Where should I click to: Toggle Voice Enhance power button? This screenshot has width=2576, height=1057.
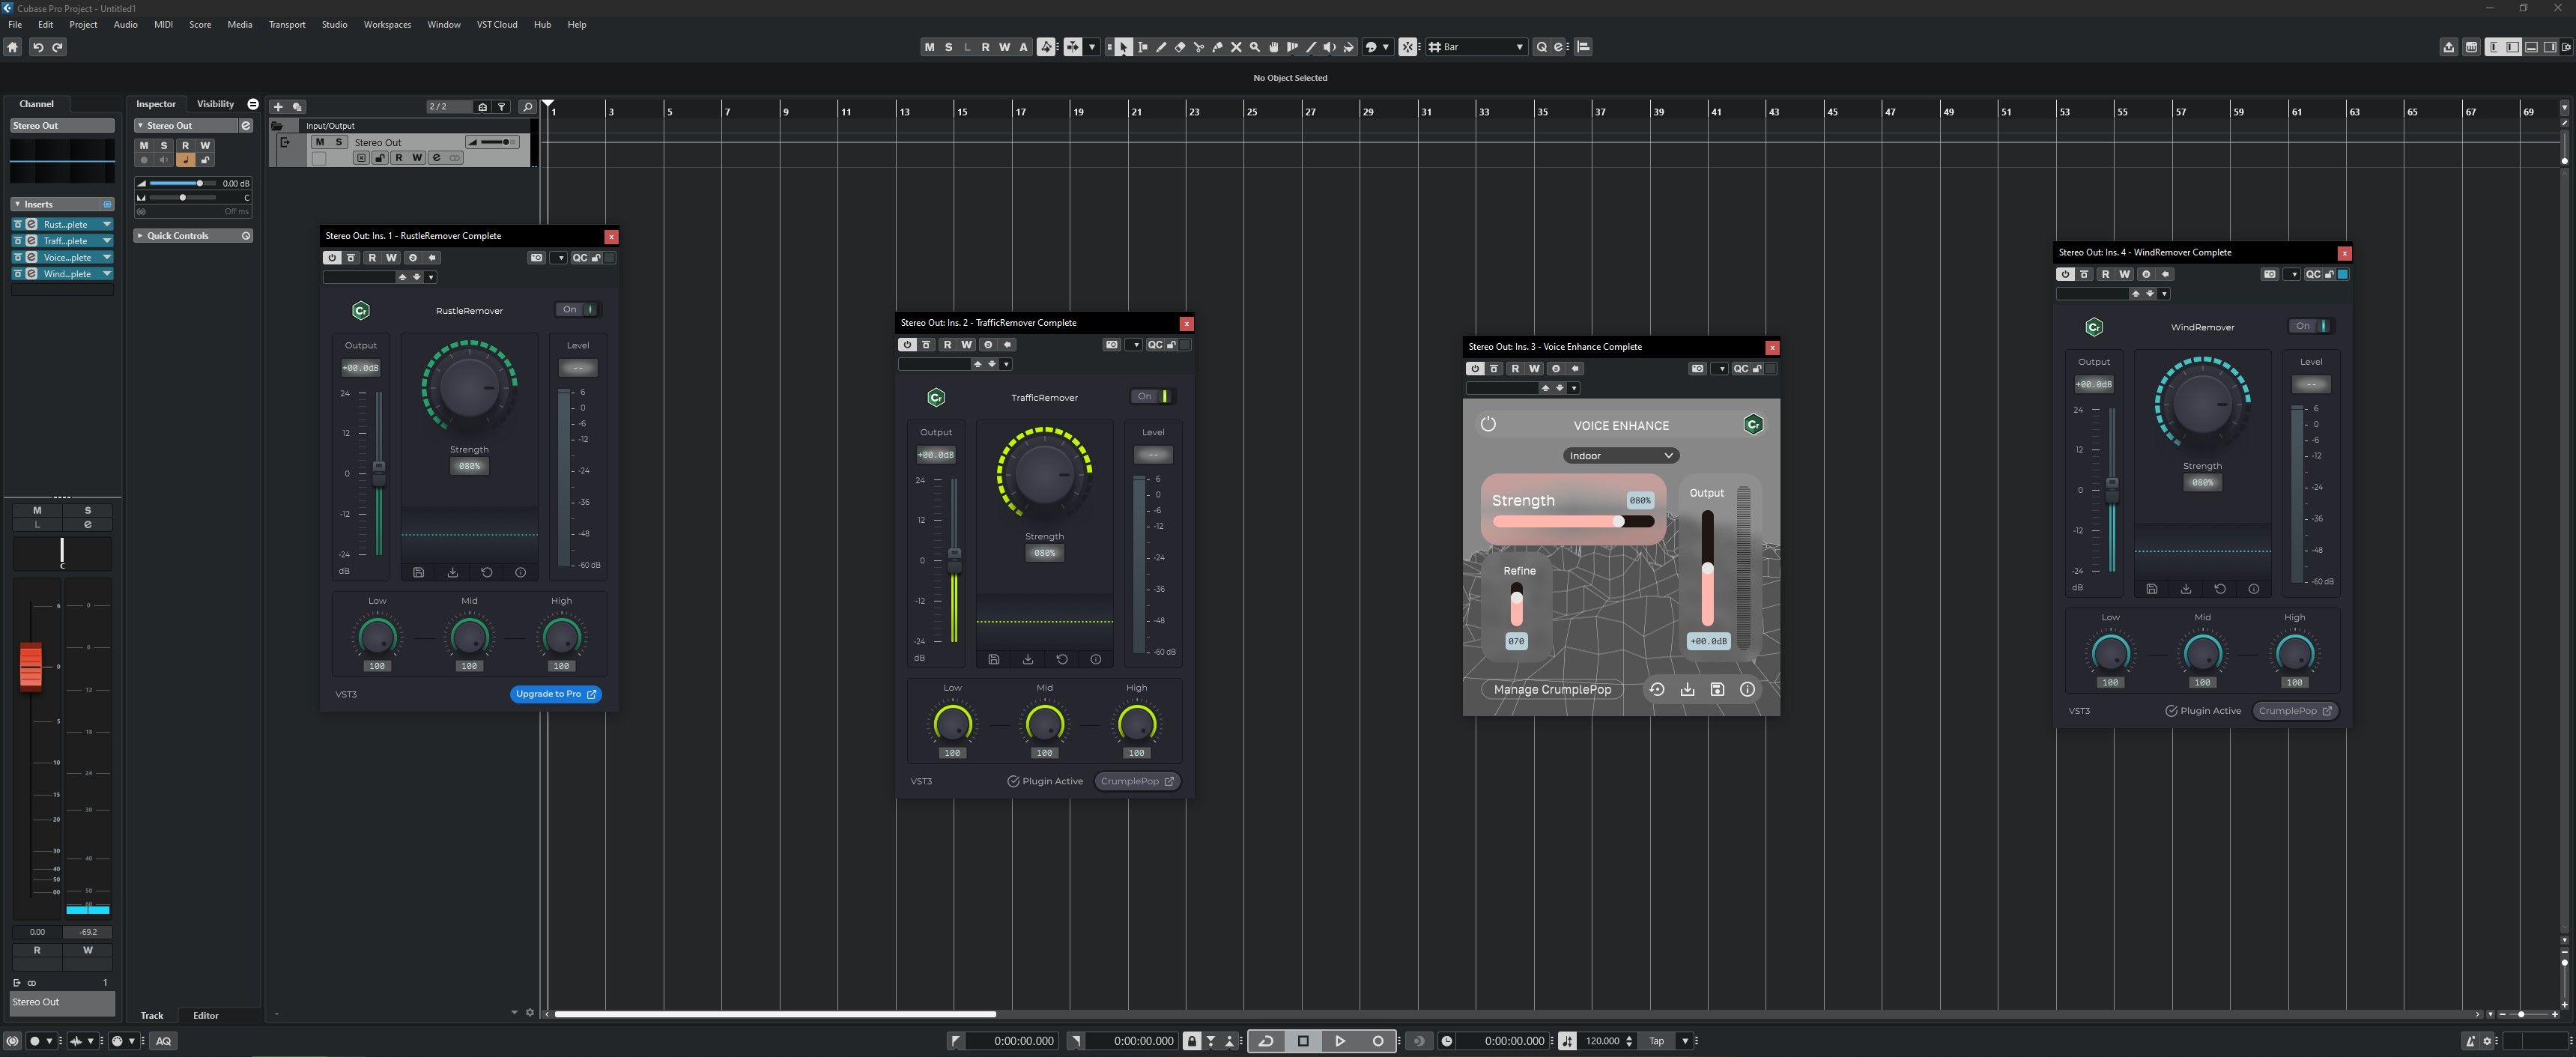tap(1488, 424)
